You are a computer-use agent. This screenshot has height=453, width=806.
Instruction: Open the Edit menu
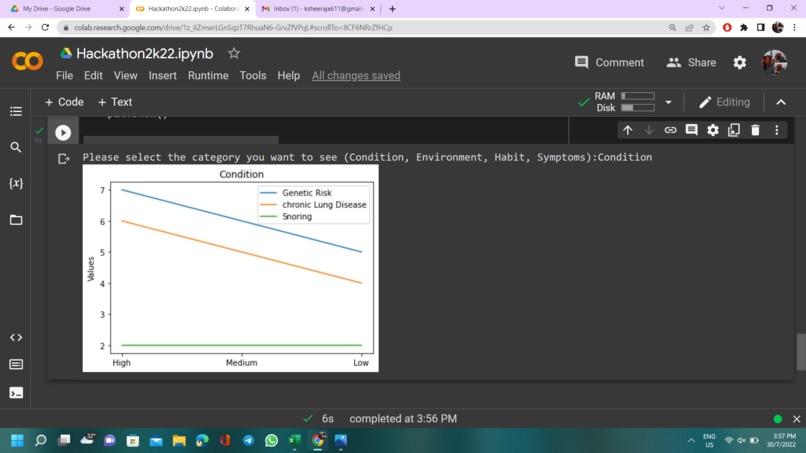pyautogui.click(x=93, y=76)
